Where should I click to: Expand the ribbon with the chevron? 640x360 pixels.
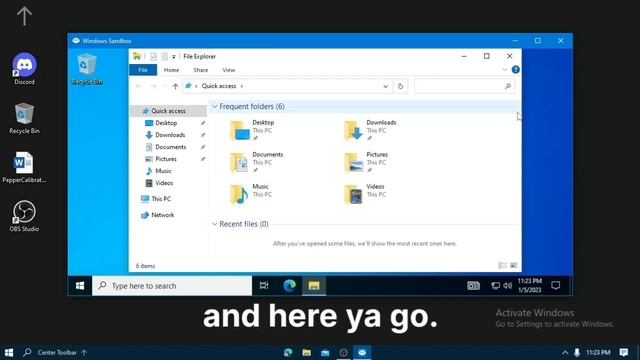[x=504, y=70]
